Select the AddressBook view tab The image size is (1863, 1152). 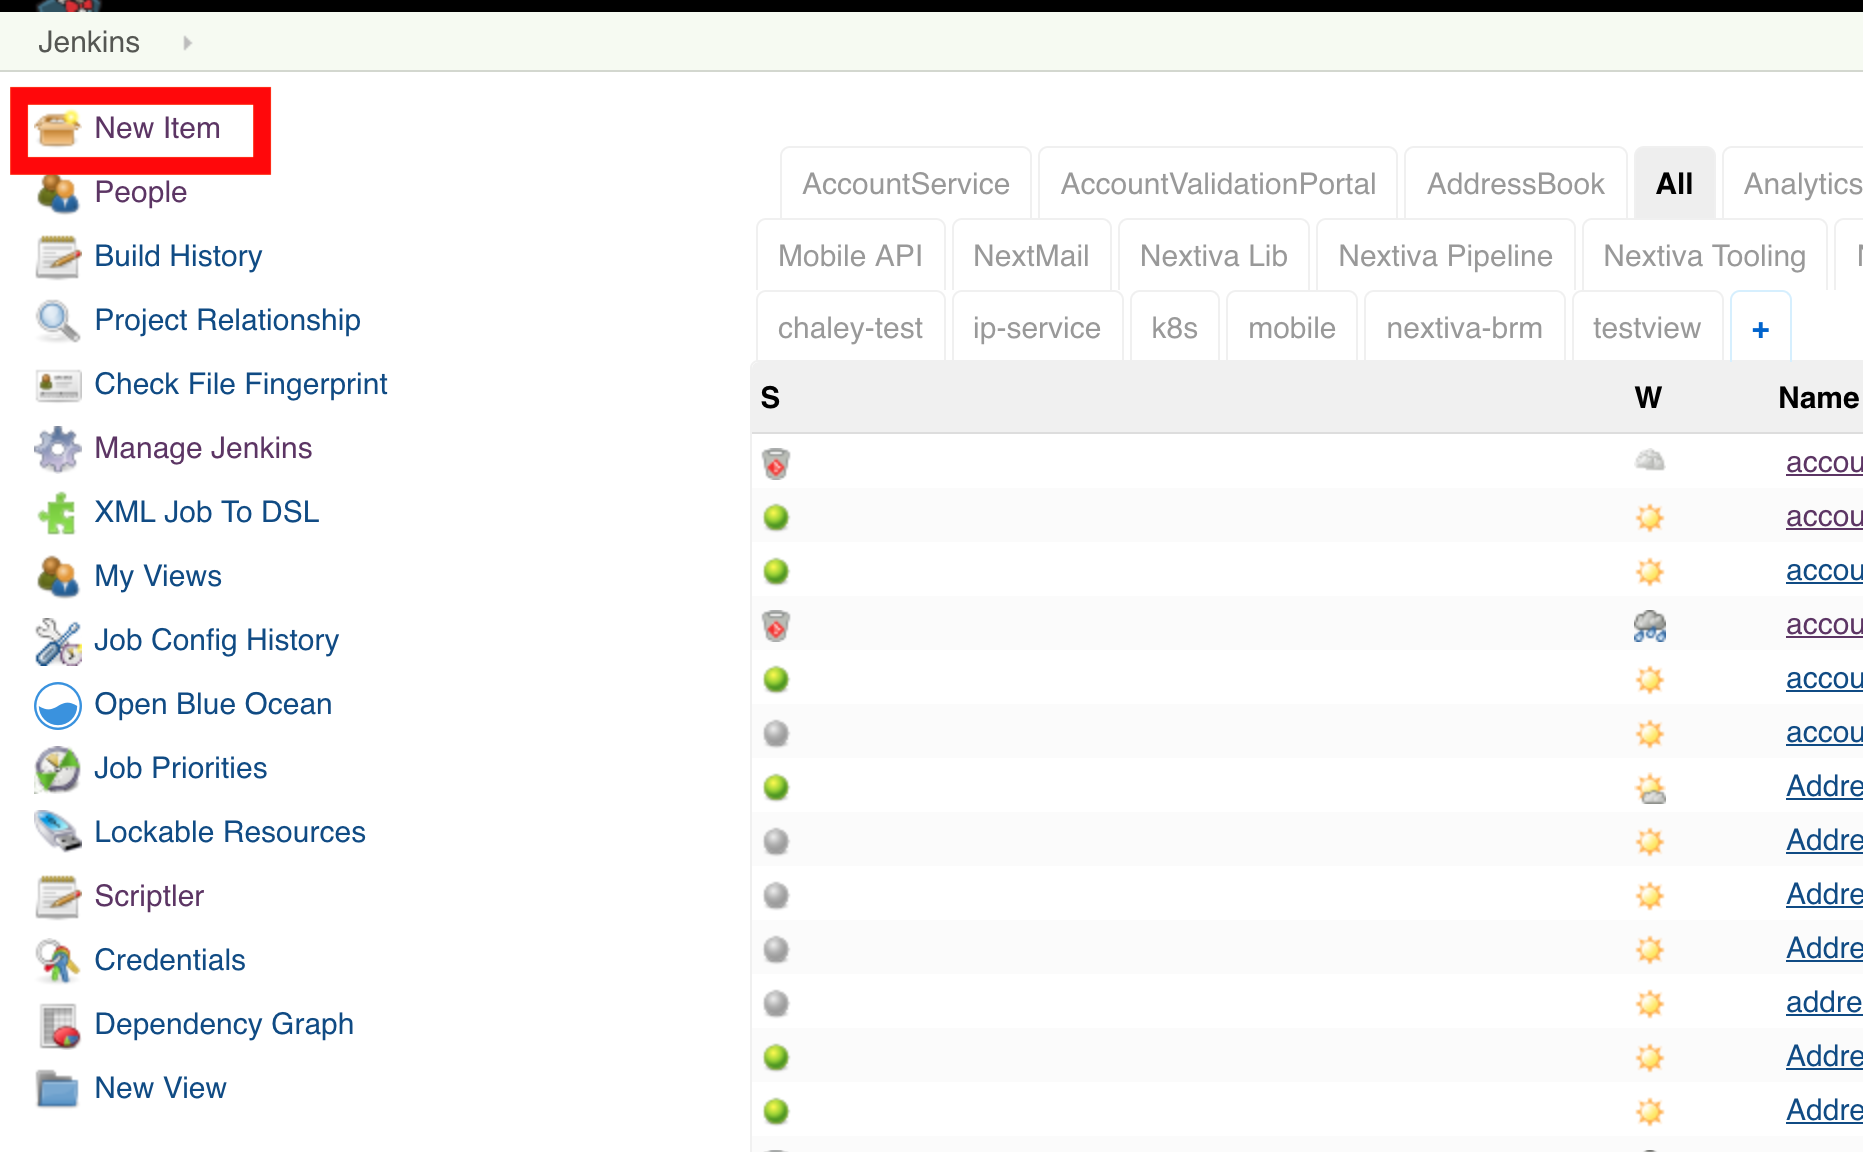[1515, 184]
